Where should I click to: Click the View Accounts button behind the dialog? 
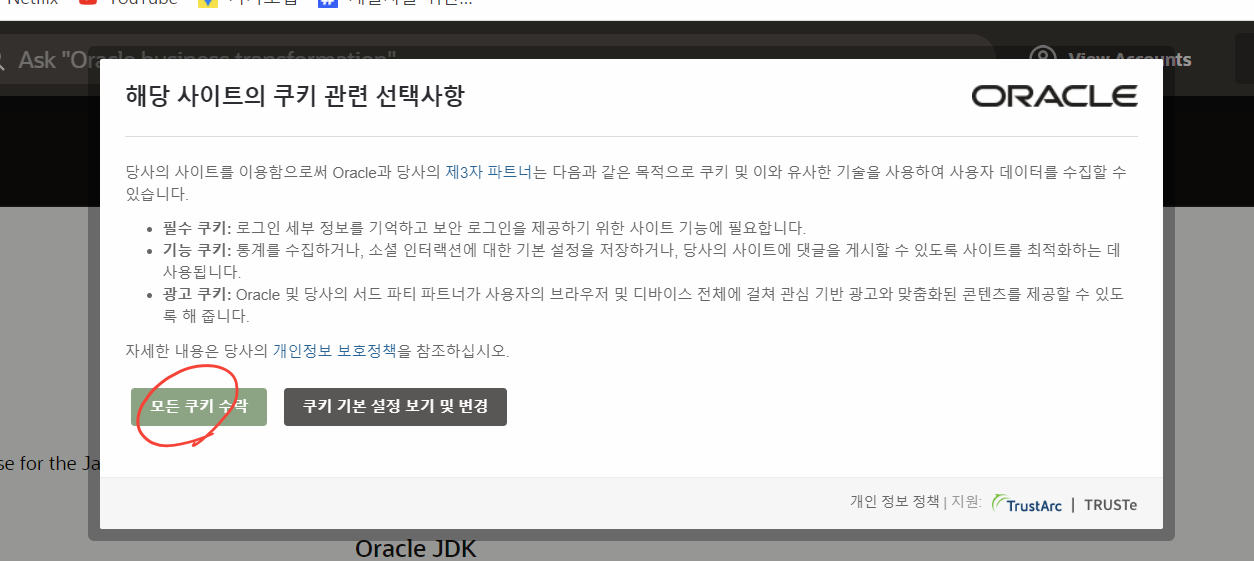1129,59
